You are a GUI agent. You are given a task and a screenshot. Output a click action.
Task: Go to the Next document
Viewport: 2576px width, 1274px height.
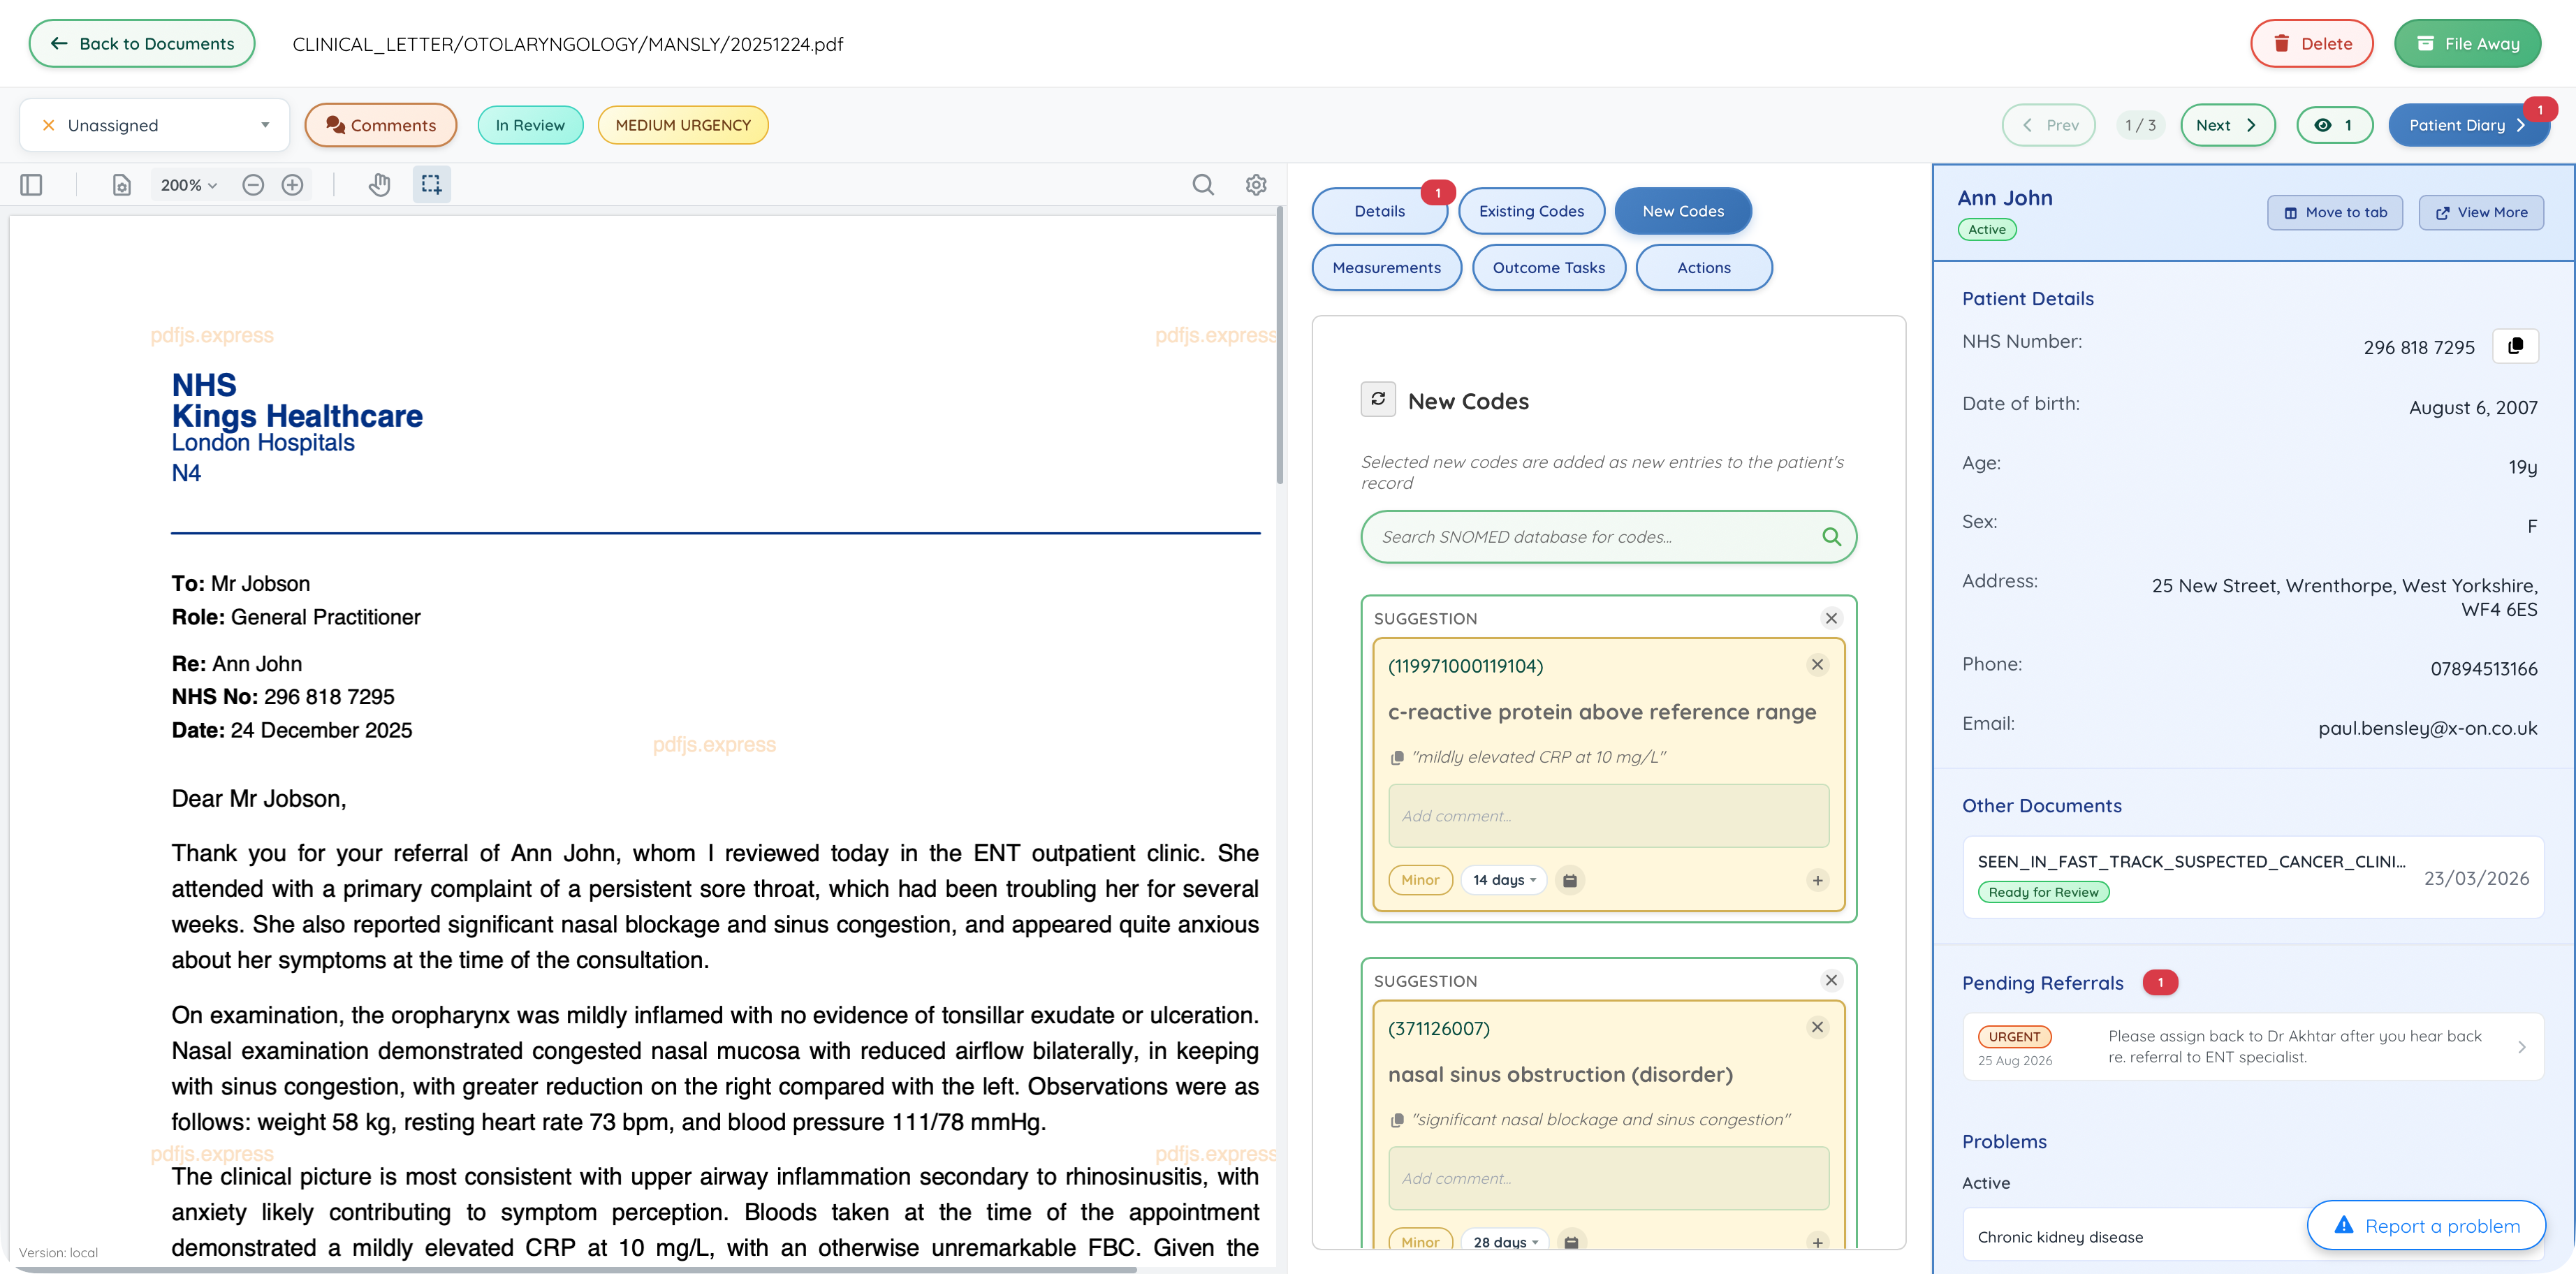click(x=2227, y=125)
